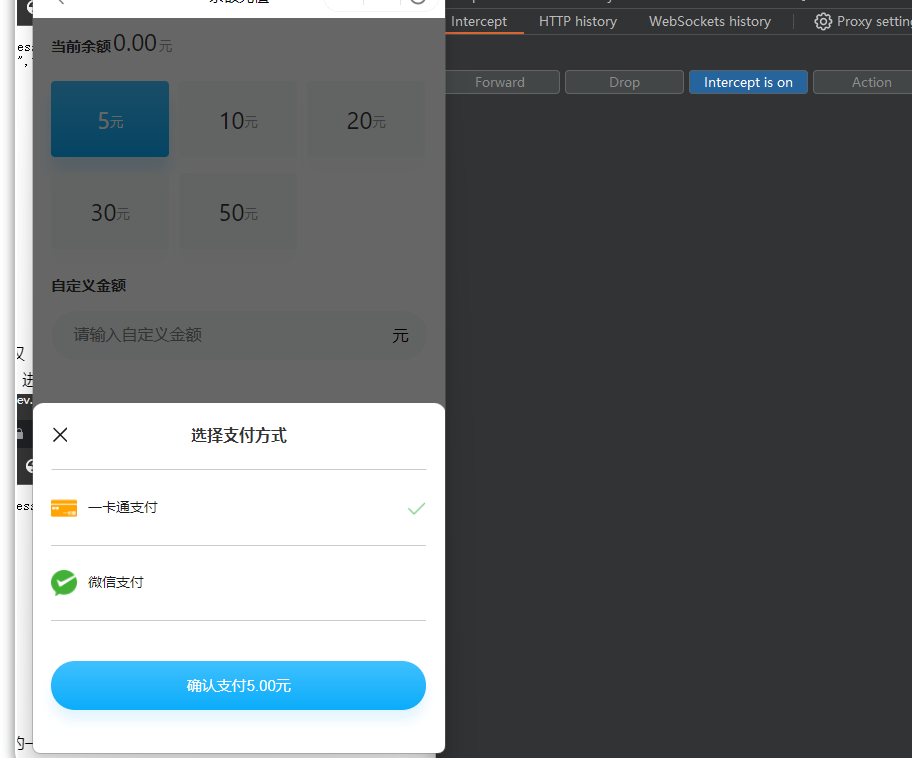This screenshot has height=758, width=912.
Task: Click the green checkmark beside 一卡通支付
Action: pos(416,509)
